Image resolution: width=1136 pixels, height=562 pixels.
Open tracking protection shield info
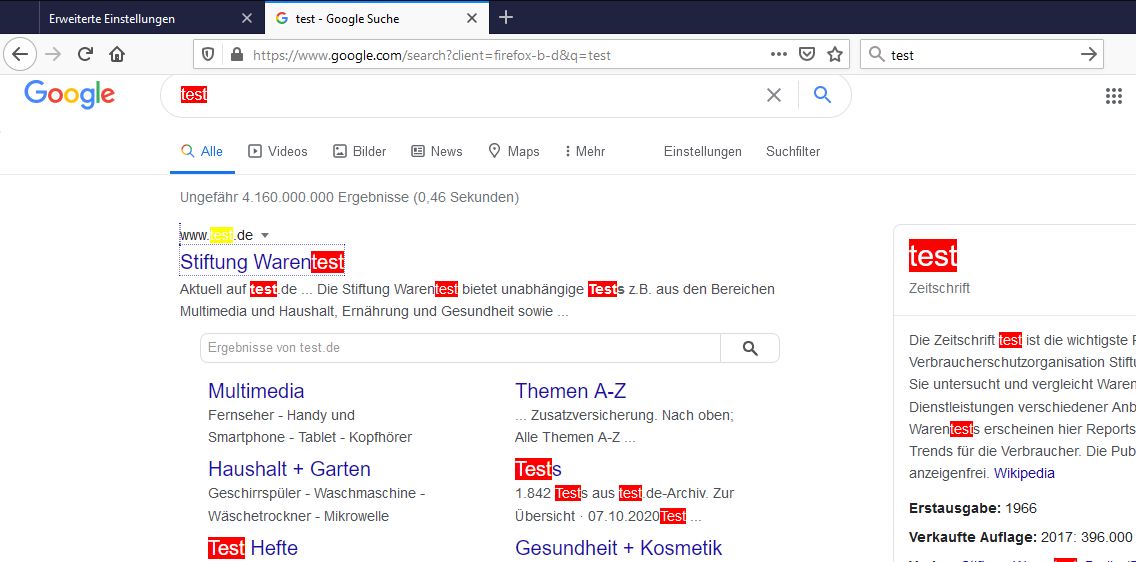coord(208,55)
